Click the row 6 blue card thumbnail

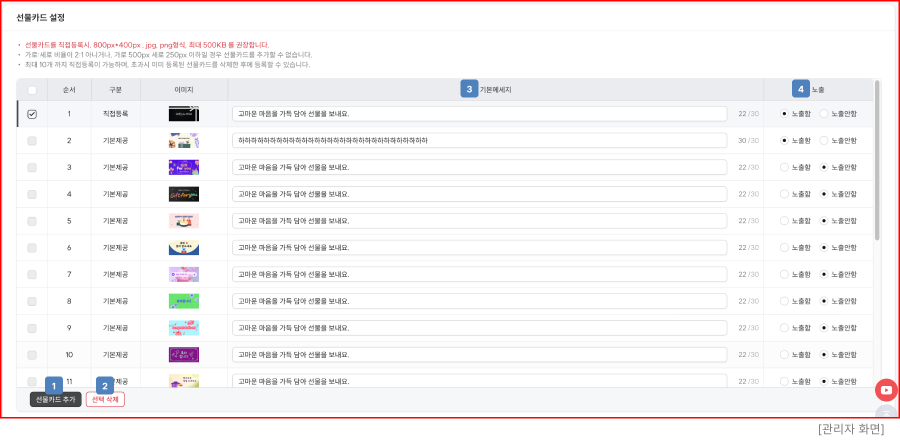point(184,247)
